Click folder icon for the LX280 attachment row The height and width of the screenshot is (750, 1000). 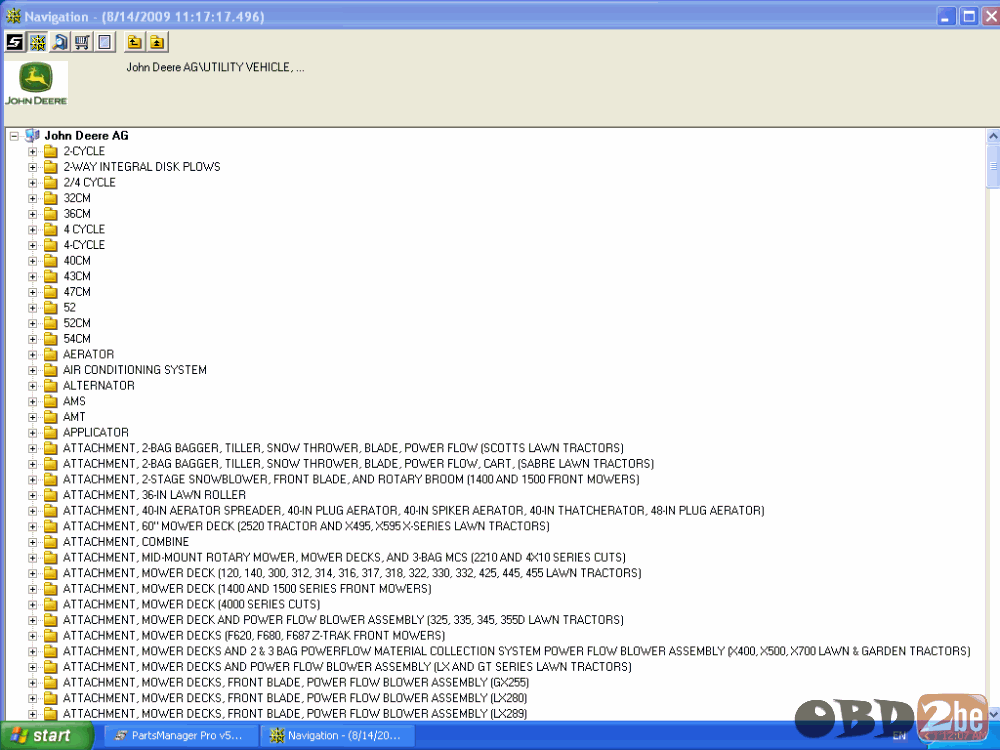(x=51, y=698)
